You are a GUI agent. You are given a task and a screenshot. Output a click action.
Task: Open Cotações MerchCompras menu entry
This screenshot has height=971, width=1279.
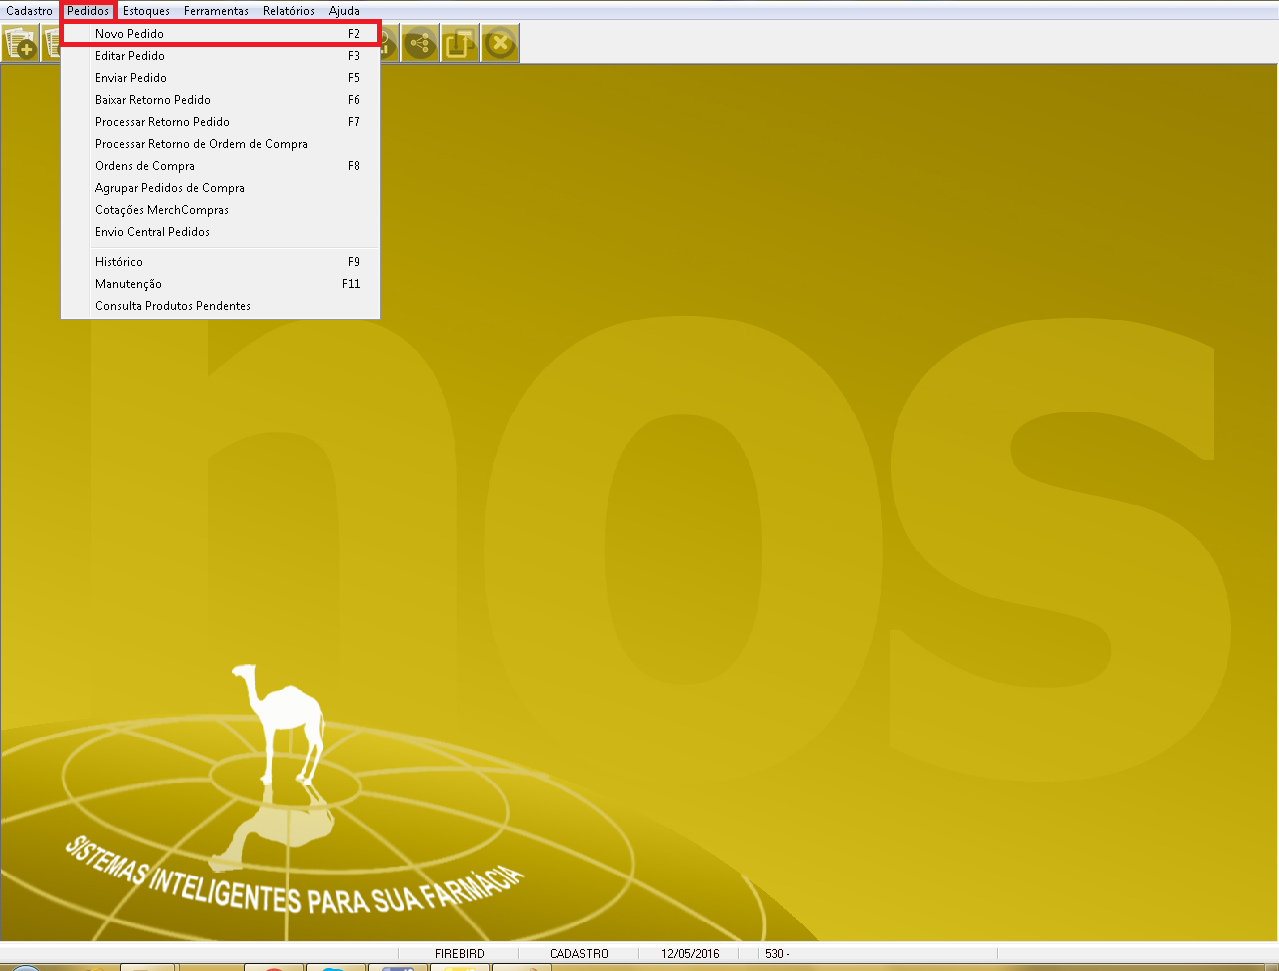point(162,210)
